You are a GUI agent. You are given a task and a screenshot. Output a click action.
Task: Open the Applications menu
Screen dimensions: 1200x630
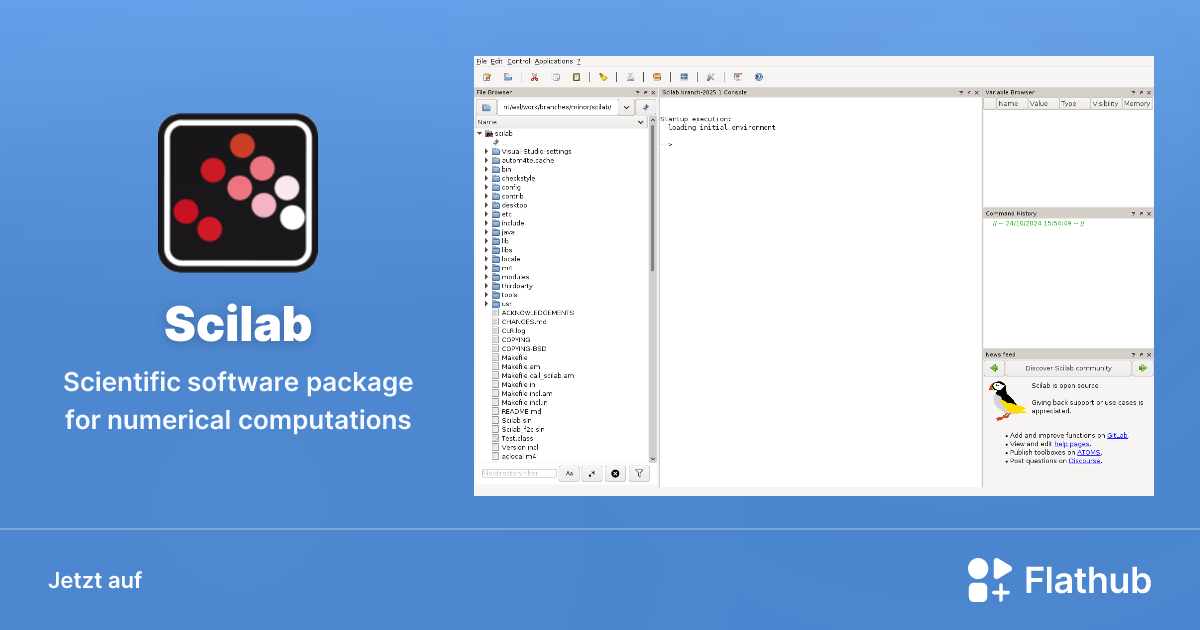(x=553, y=60)
